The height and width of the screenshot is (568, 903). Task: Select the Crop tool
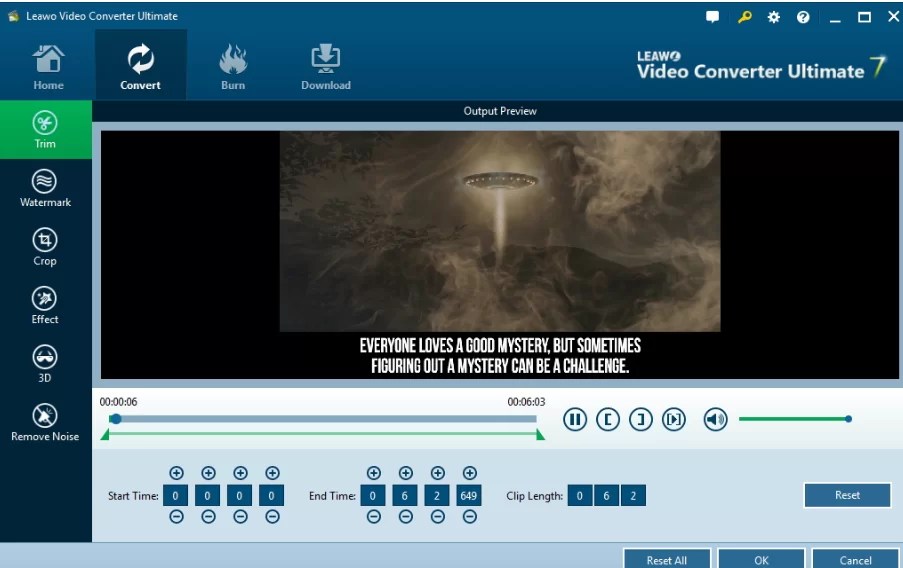point(45,248)
